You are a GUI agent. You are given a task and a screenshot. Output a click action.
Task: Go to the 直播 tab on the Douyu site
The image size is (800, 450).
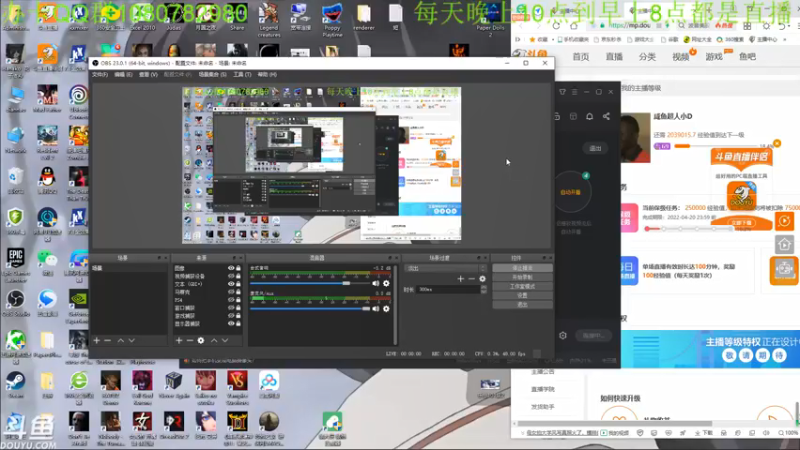[614, 57]
